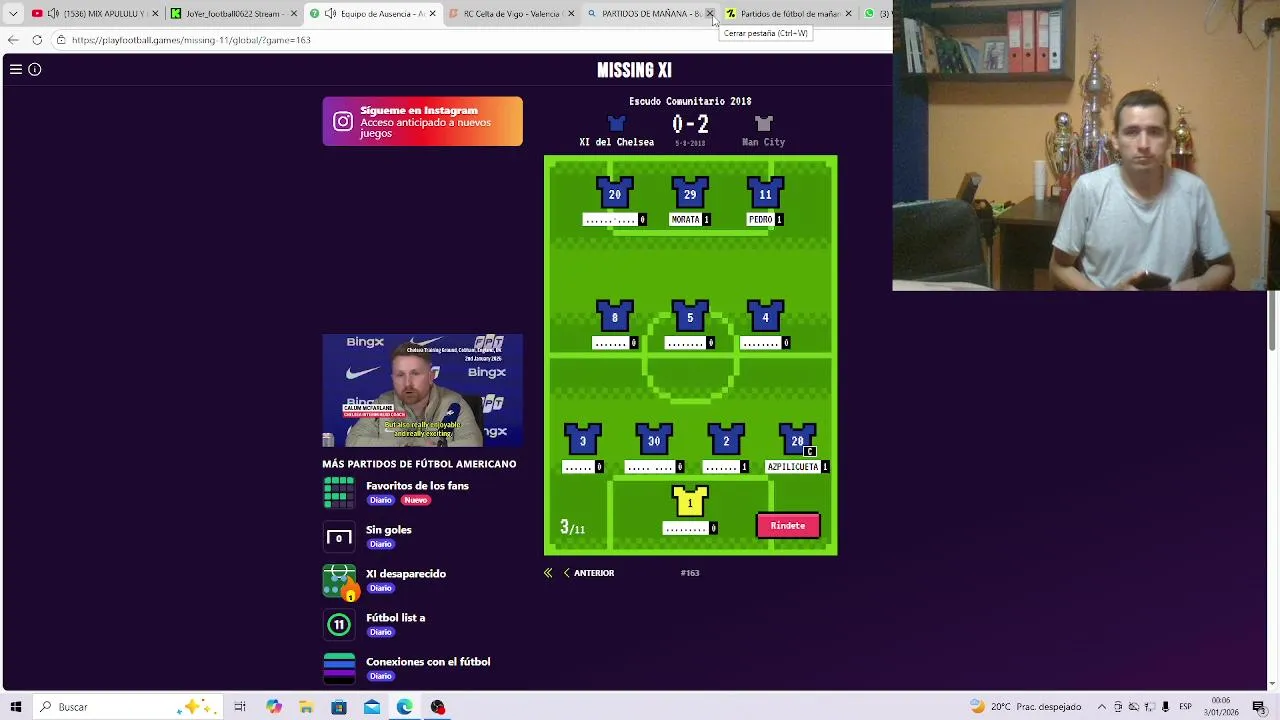This screenshot has width=1280, height=720.
Task: Switch to JoYer_football0622 Stream tab
Action: pos(234,14)
